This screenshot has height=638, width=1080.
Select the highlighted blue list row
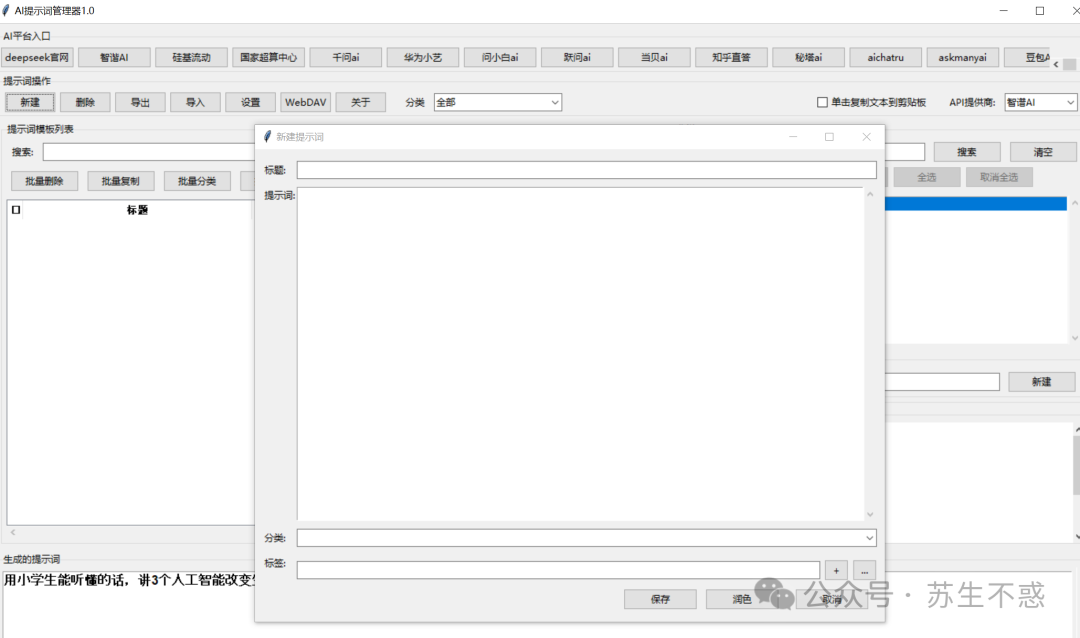976,203
